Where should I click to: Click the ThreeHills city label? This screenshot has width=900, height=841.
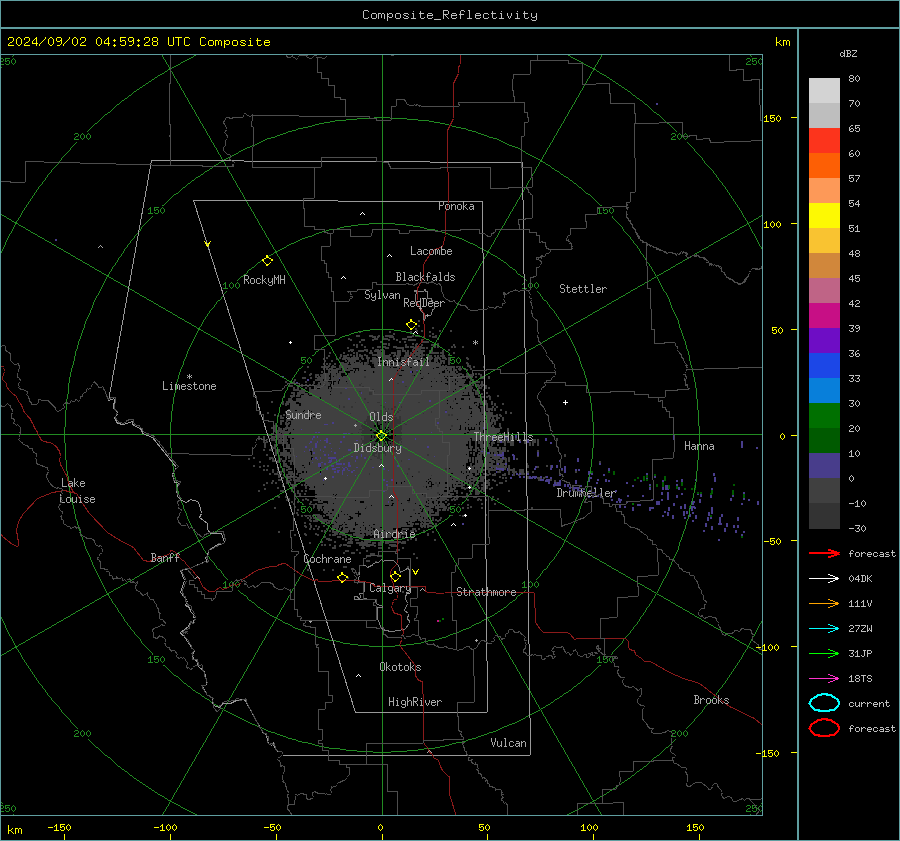tap(503, 437)
